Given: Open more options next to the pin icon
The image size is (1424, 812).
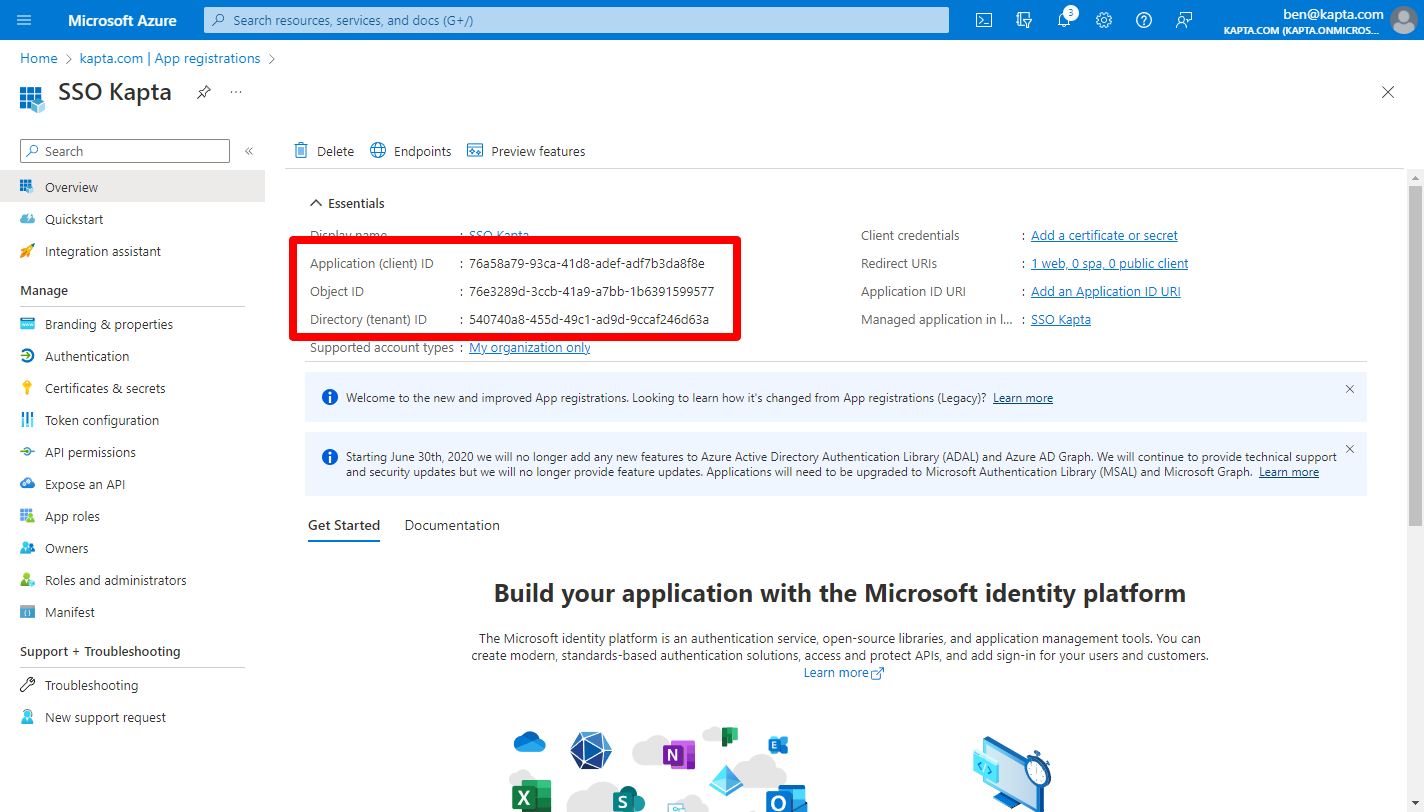Looking at the screenshot, I should pos(235,91).
